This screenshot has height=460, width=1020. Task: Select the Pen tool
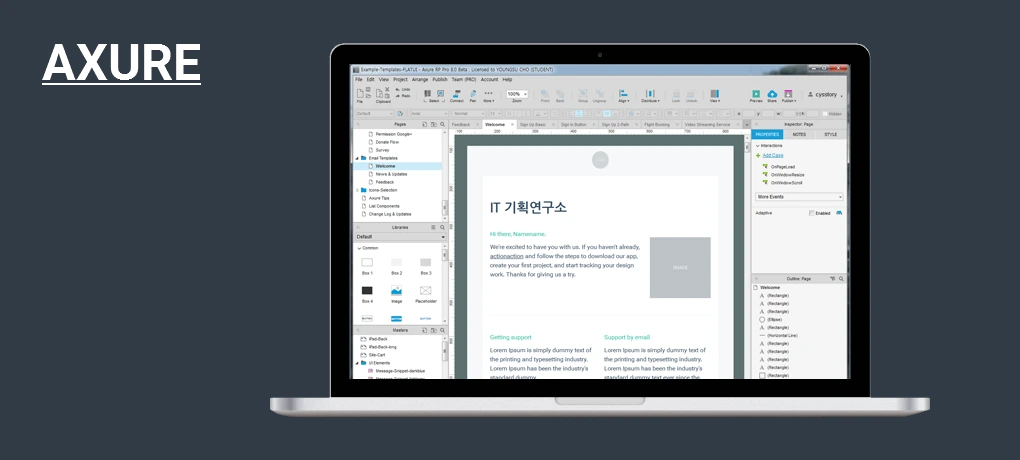[473, 94]
